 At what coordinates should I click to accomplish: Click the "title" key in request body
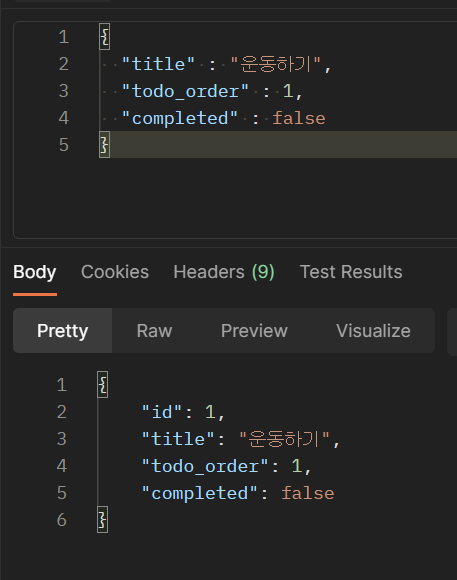(158, 64)
